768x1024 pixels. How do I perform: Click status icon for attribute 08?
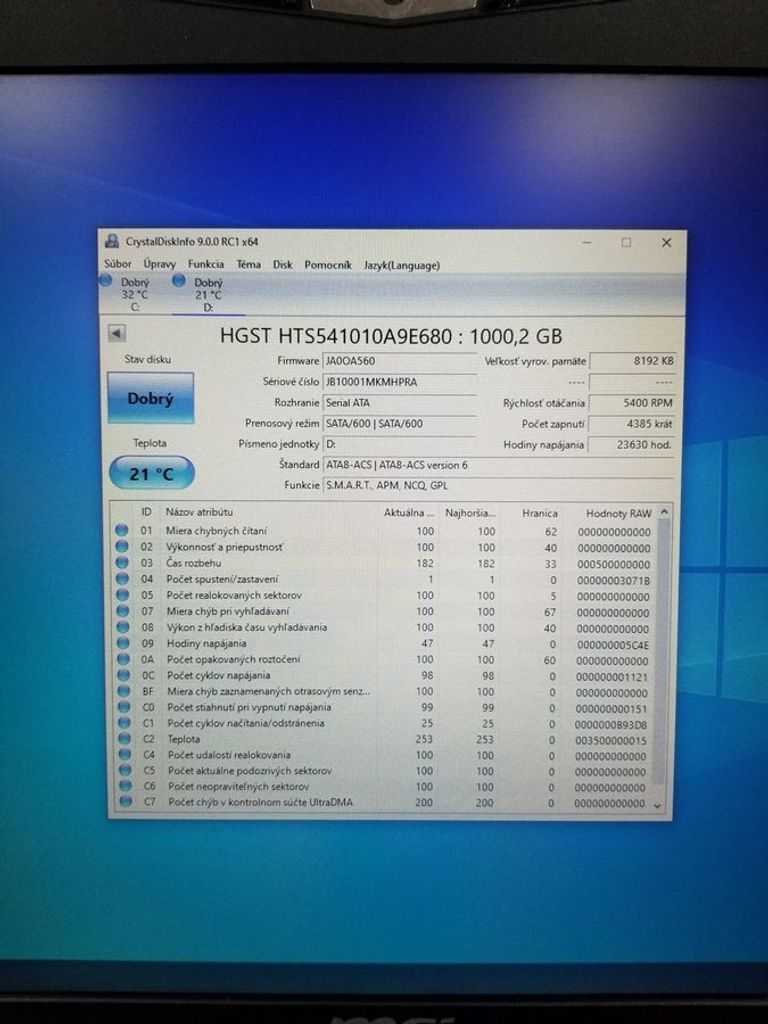tap(122, 627)
